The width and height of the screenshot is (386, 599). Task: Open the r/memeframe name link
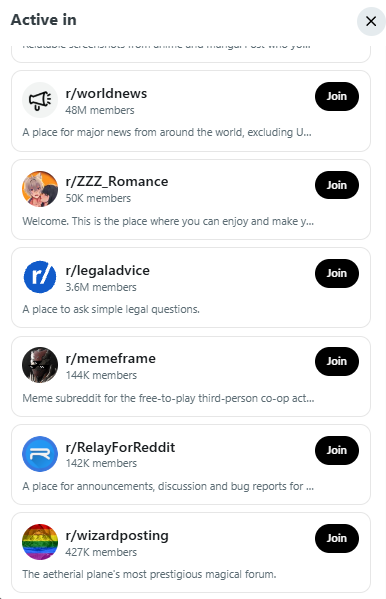110,358
